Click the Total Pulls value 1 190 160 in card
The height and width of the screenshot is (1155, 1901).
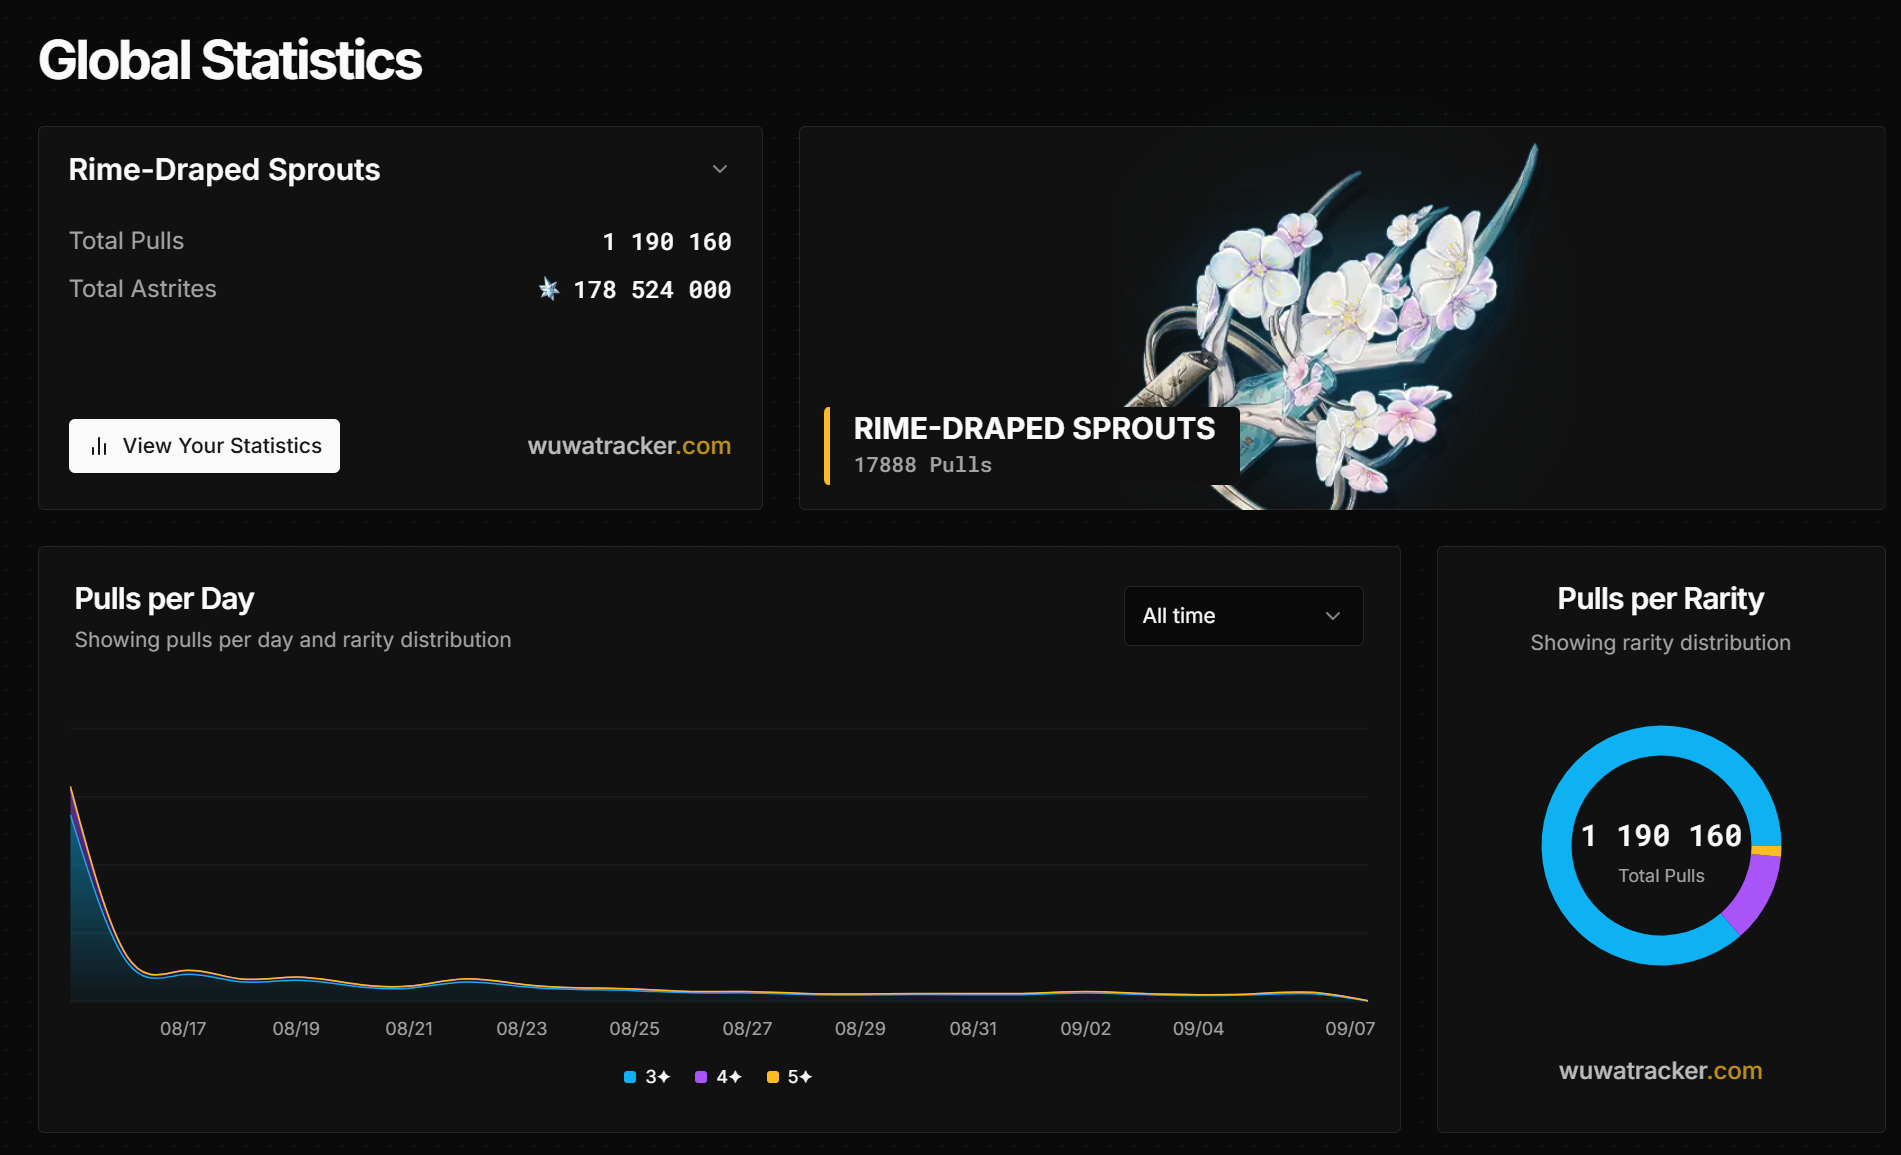(x=667, y=242)
